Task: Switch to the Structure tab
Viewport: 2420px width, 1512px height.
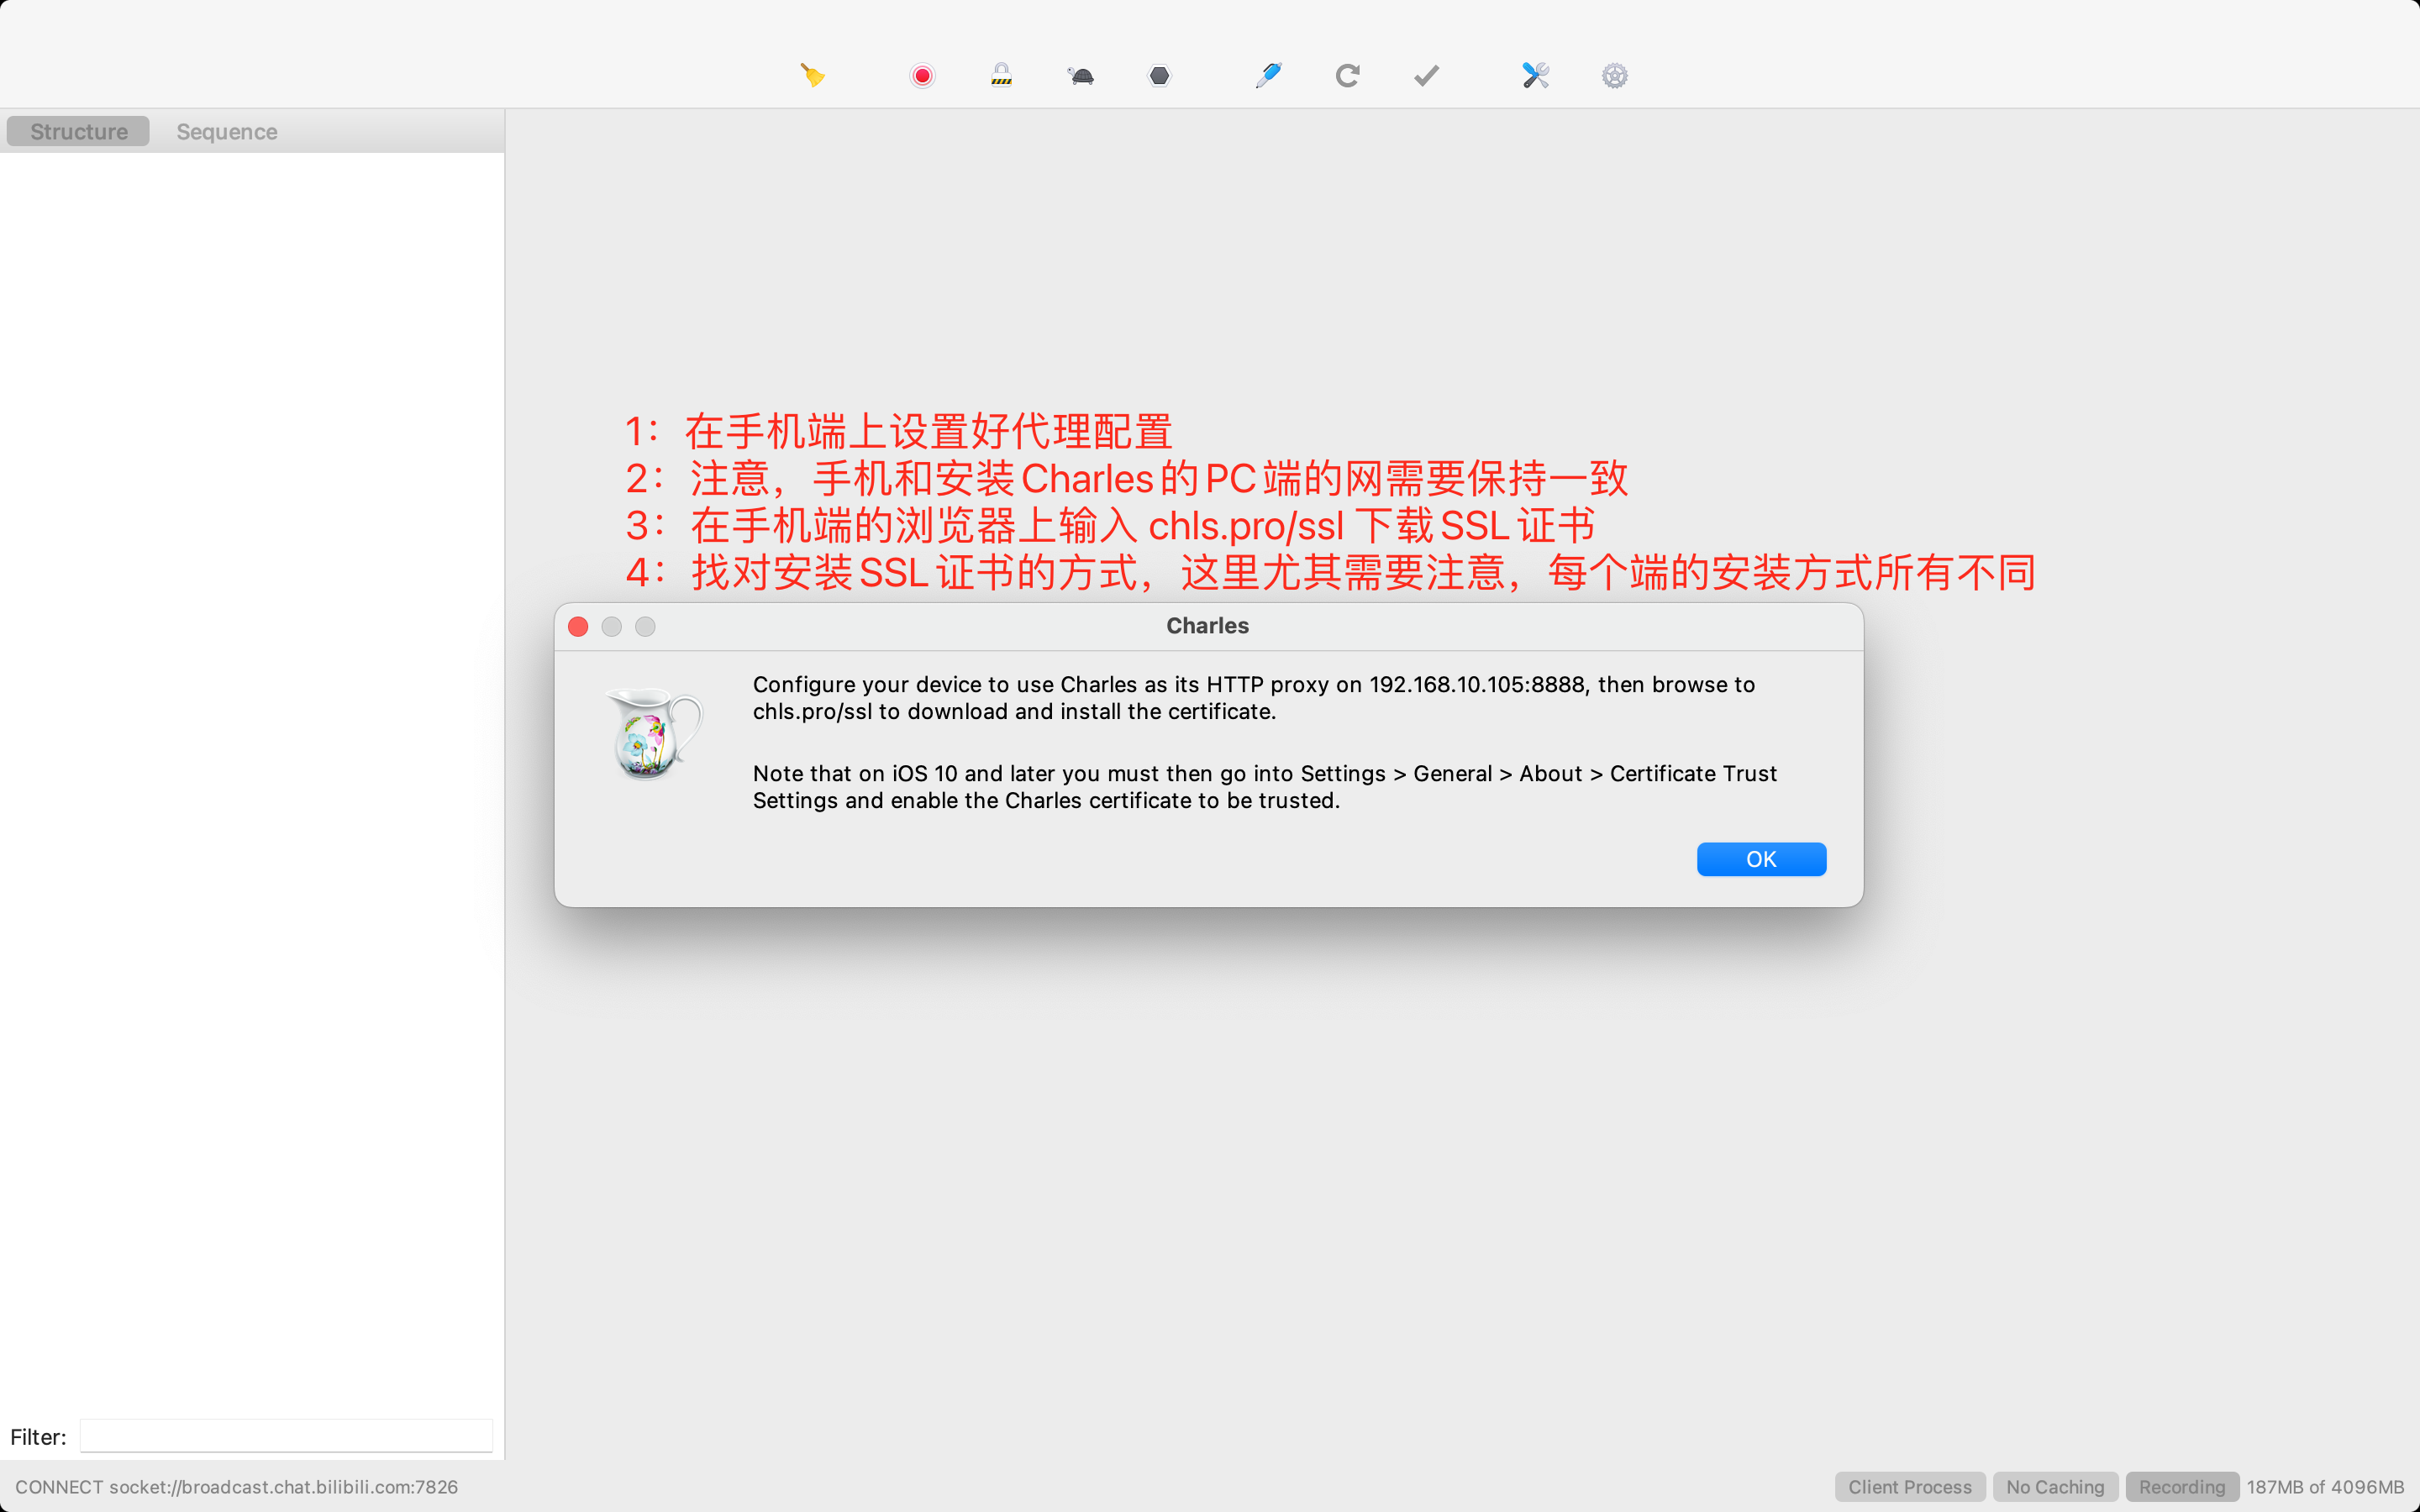Action: click(78, 131)
